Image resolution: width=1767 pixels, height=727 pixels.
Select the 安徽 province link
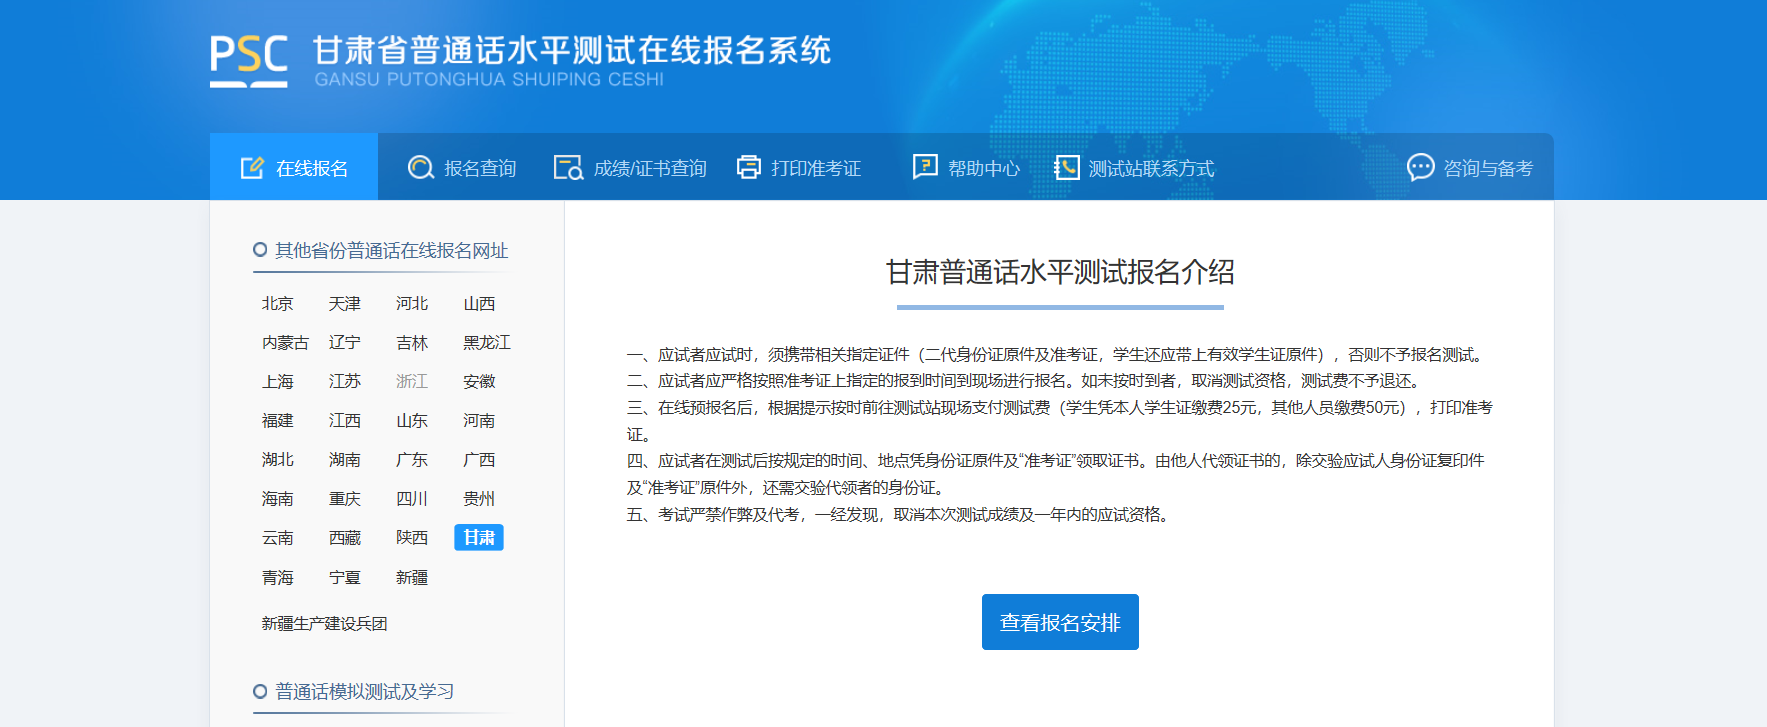[x=479, y=381]
